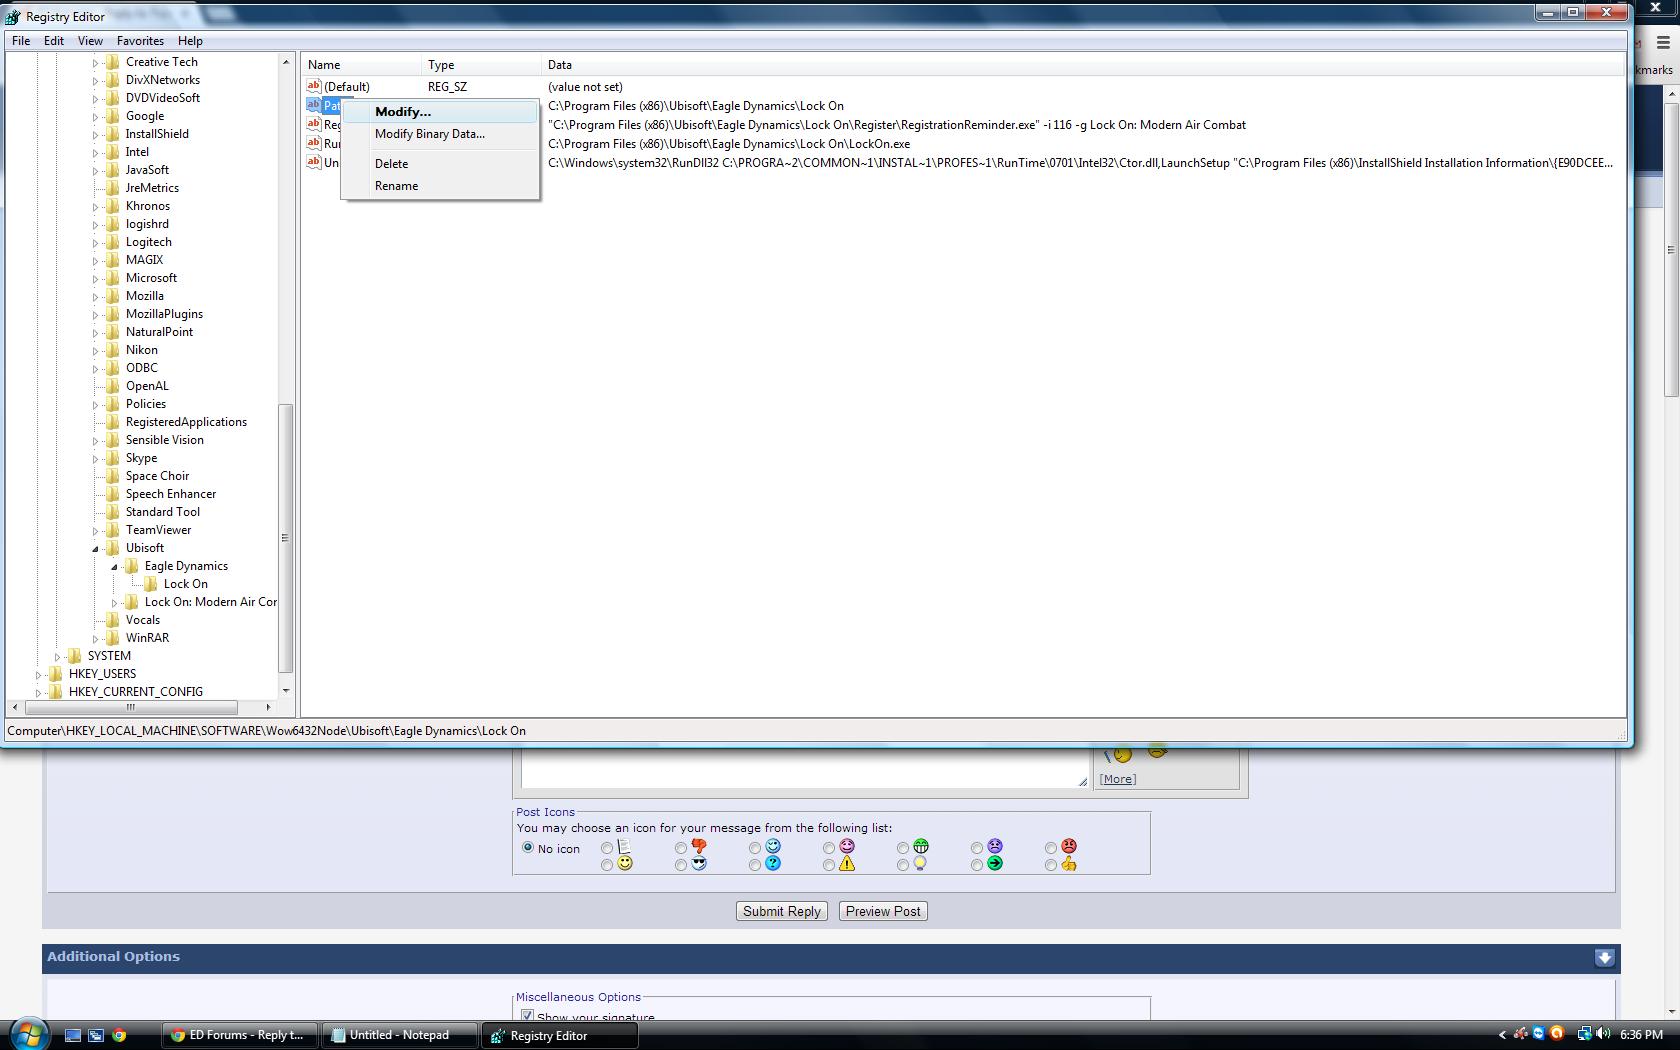Click the volume speaker tray icon
The image size is (1680, 1050).
point(1603,1034)
